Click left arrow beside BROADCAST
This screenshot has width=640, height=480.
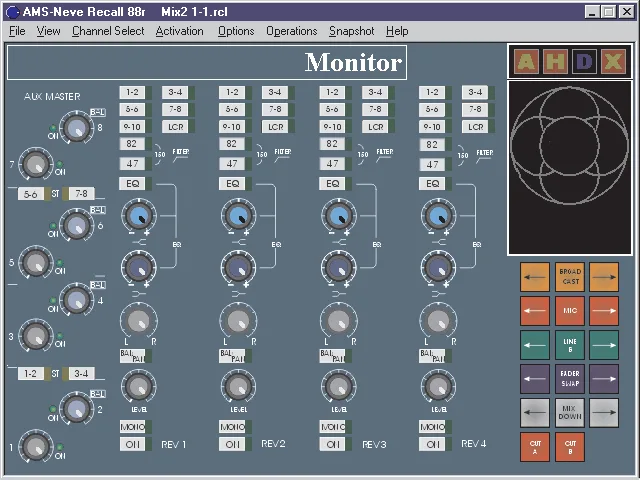coord(535,277)
